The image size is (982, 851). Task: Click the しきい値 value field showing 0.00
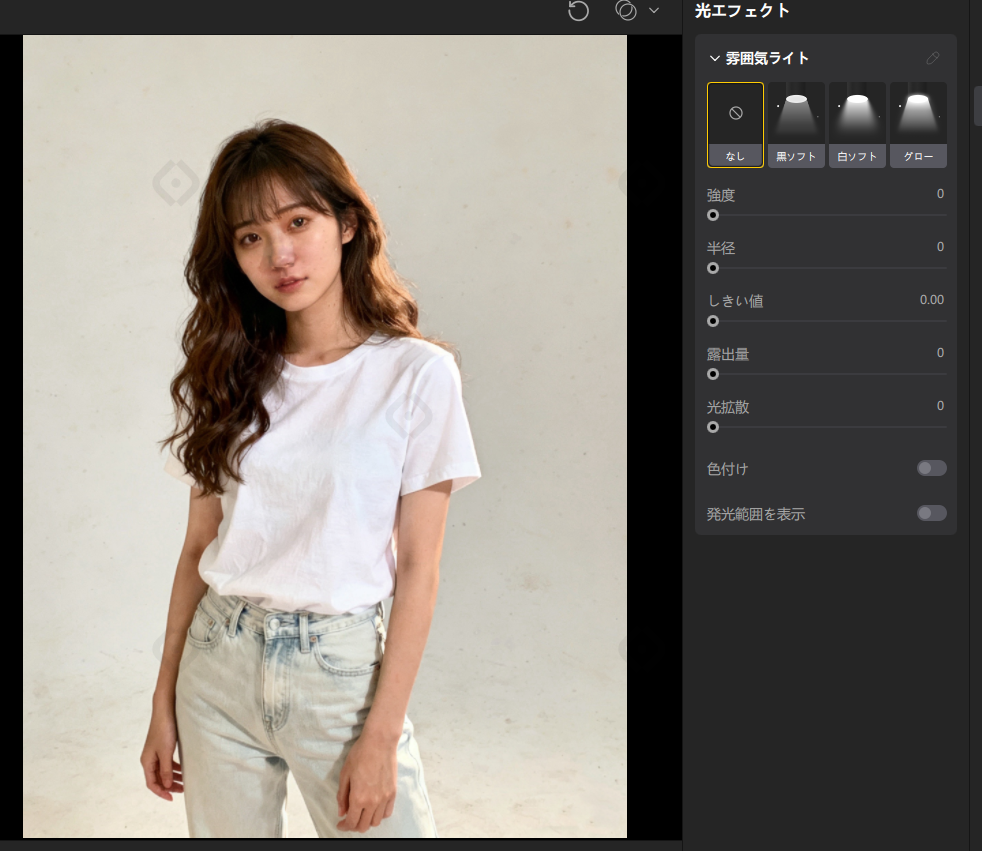tap(932, 300)
